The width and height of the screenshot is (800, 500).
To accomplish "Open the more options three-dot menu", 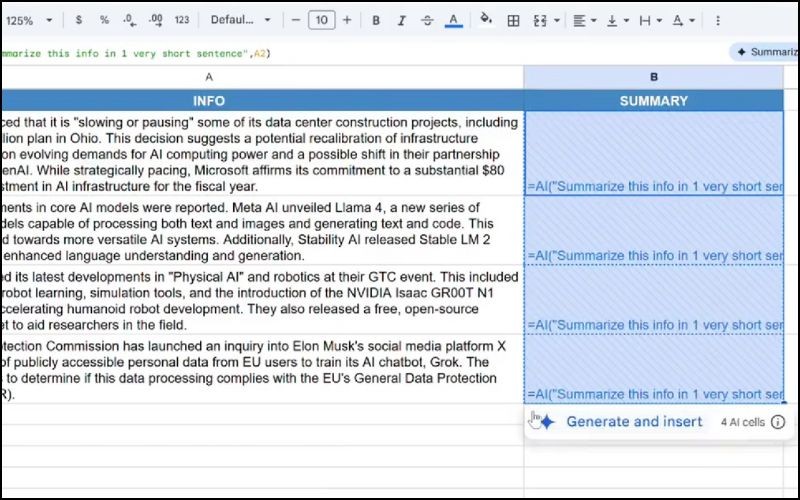I will 717,20.
